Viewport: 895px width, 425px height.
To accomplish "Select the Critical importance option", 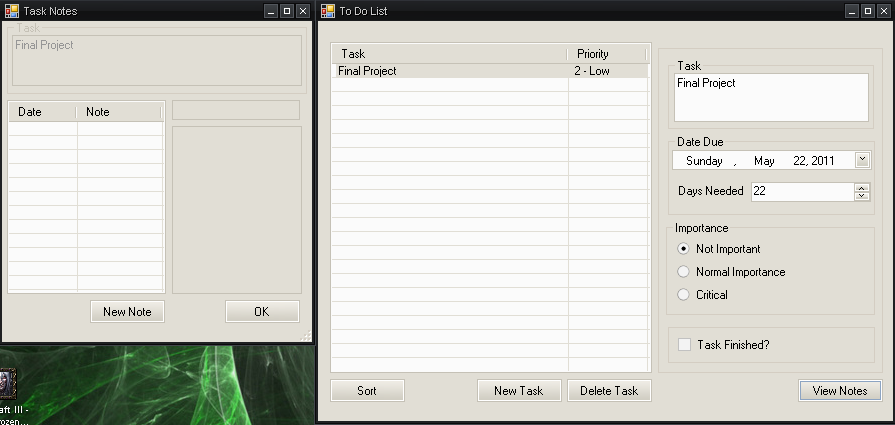I will (683, 295).
